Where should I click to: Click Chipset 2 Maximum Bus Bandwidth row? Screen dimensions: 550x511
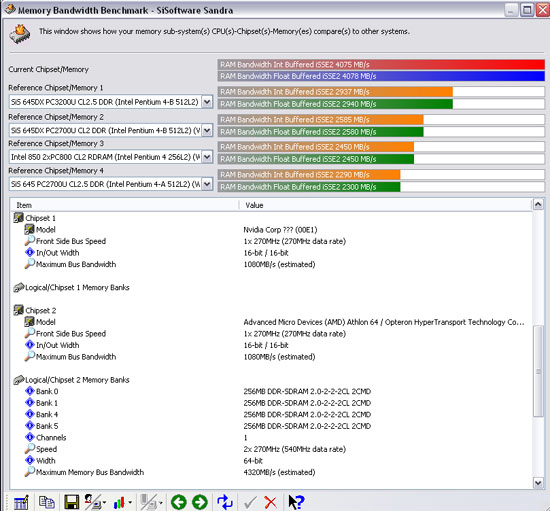[x=271, y=356]
